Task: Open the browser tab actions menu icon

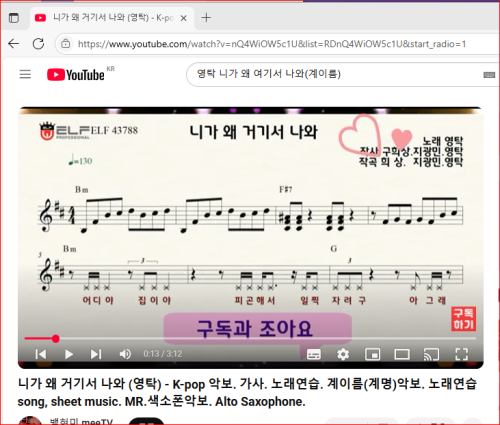Action: 14,18
